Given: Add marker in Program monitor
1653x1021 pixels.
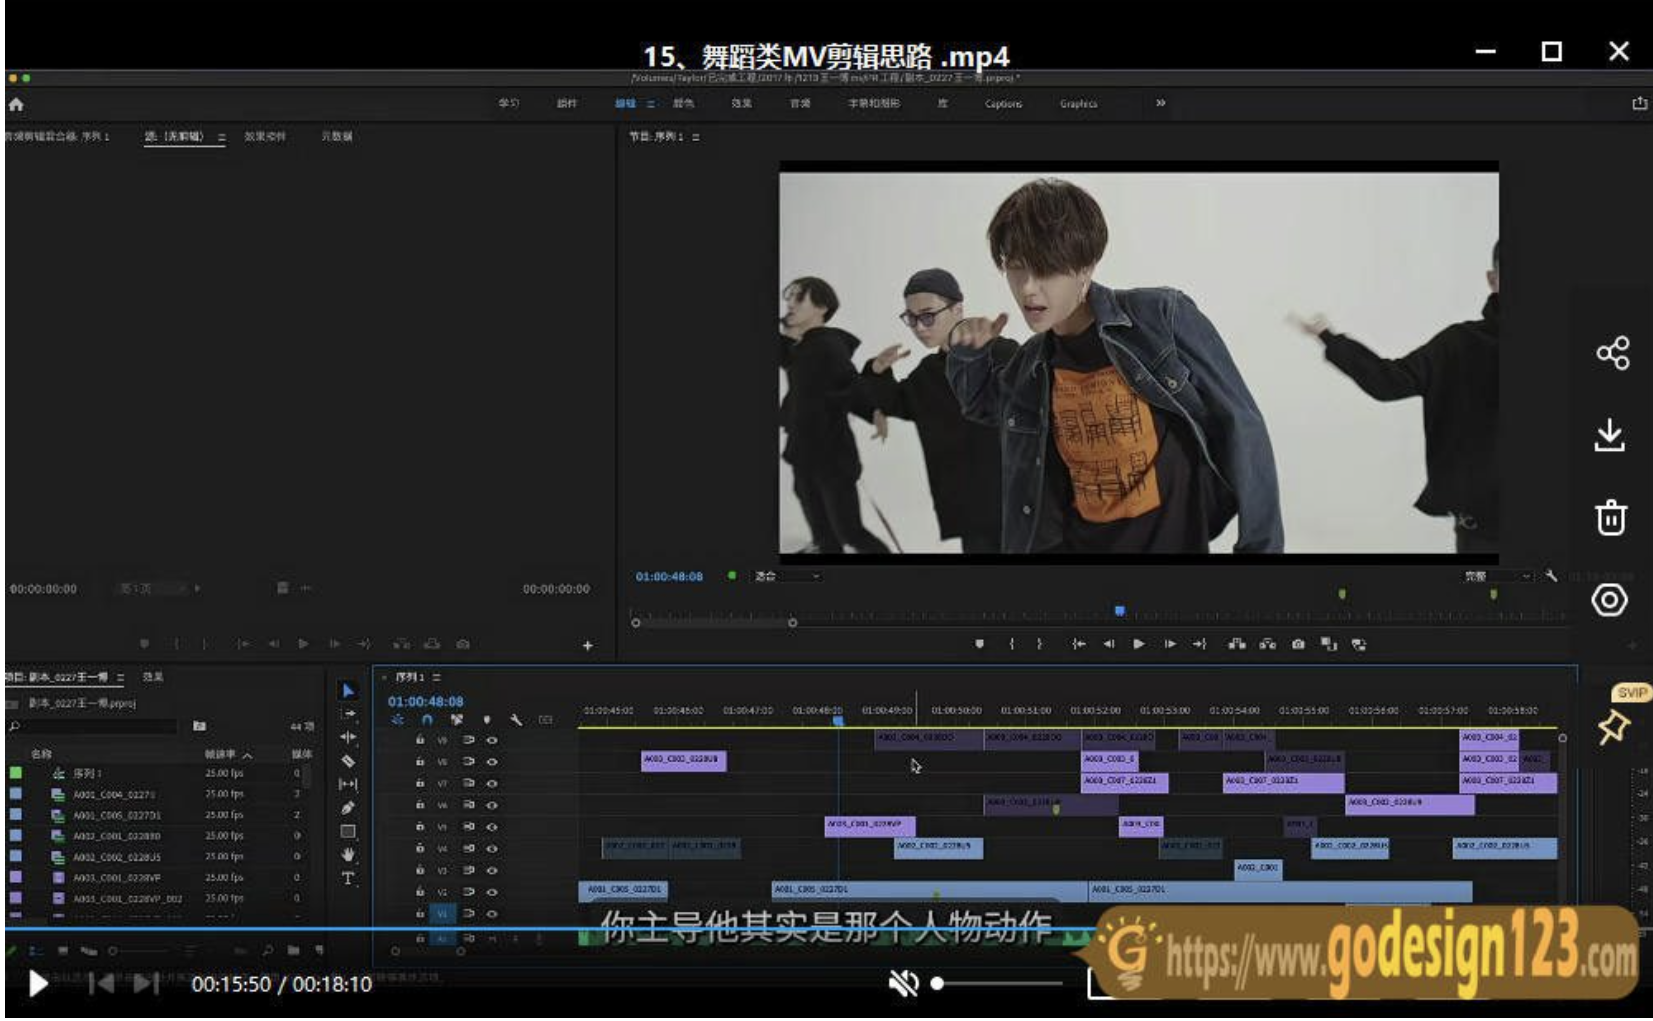Looking at the screenshot, I should 980,645.
